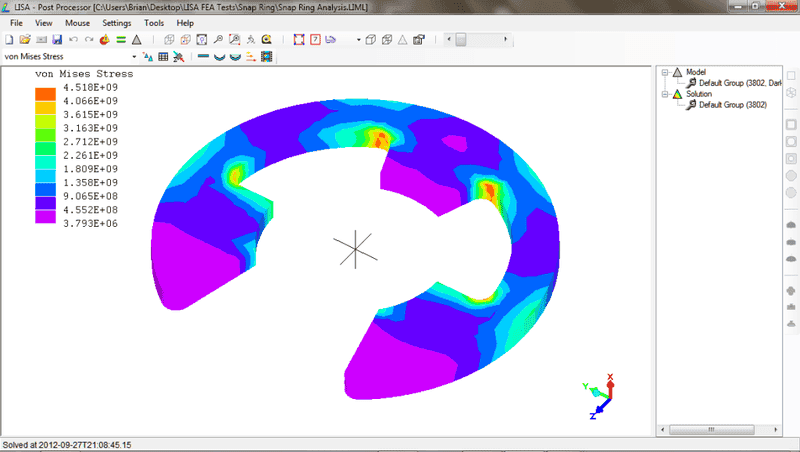This screenshot has width=800, height=452.
Task: Click the single wireframe cube icon
Action: (371, 40)
